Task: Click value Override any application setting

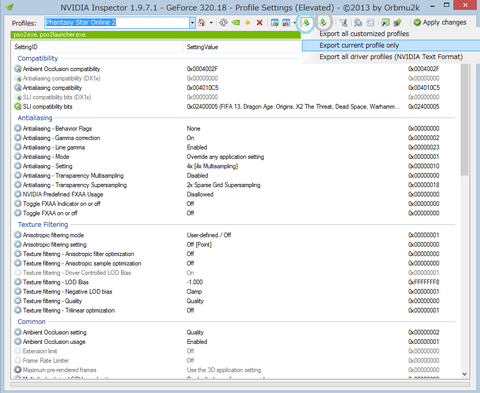Action: [225, 157]
